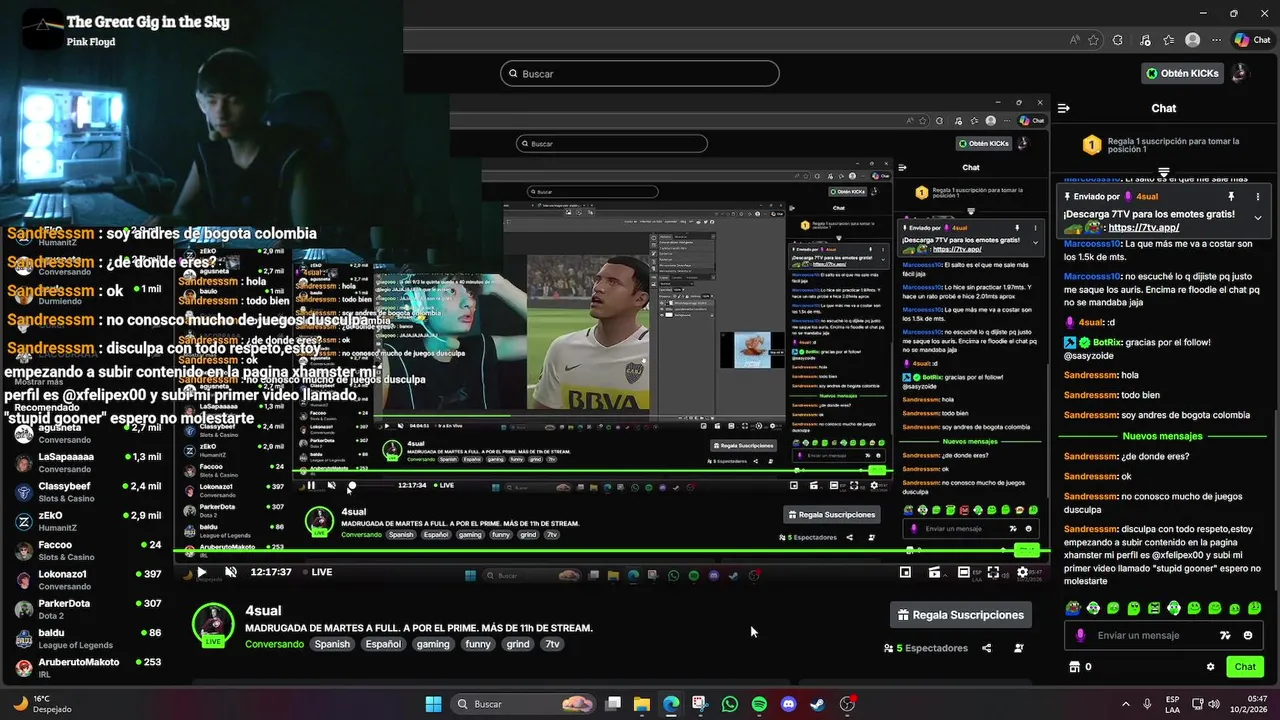Toggle mini-player (picture-in-picture) icon
Viewport: 1280px width, 720px height.
pos(905,572)
